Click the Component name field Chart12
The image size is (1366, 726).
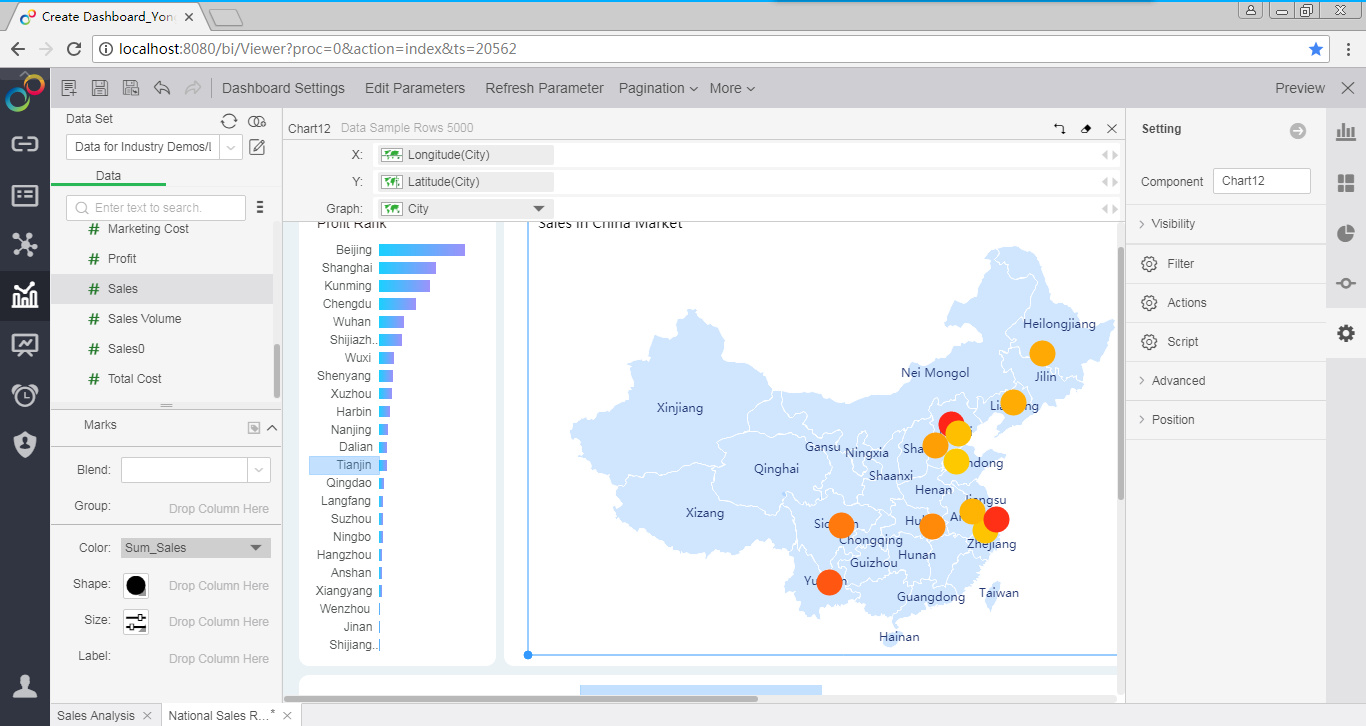click(1262, 181)
